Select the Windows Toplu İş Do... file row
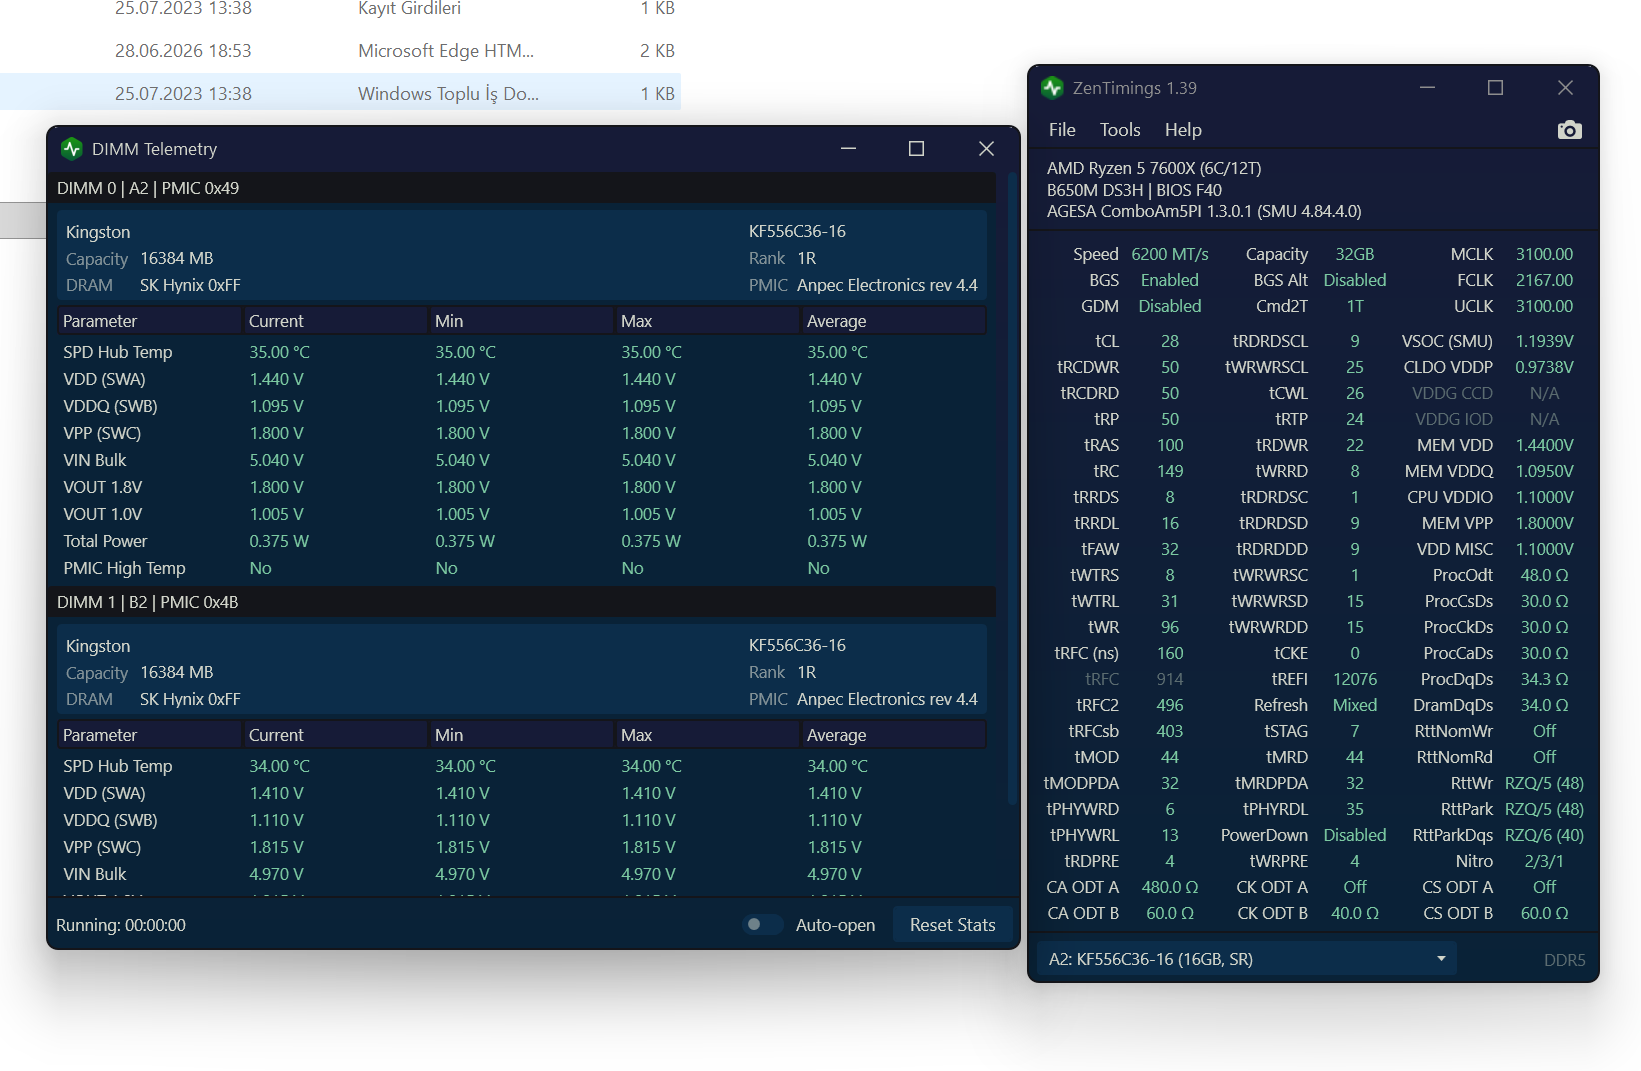This screenshot has height=1071, width=1641. point(340,93)
